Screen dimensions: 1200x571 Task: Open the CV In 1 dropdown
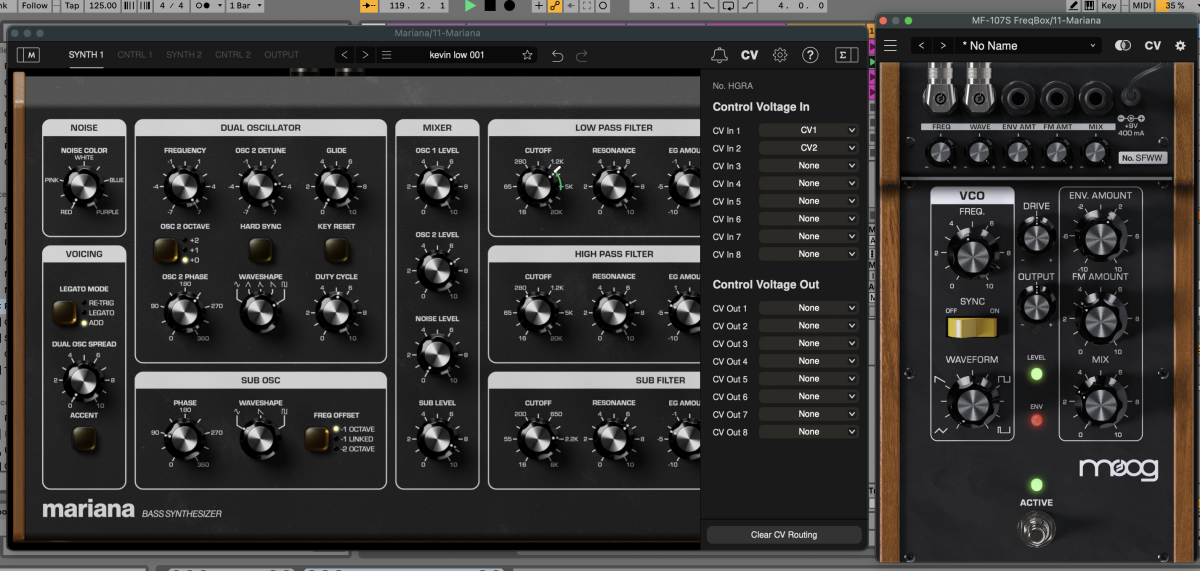(809, 130)
